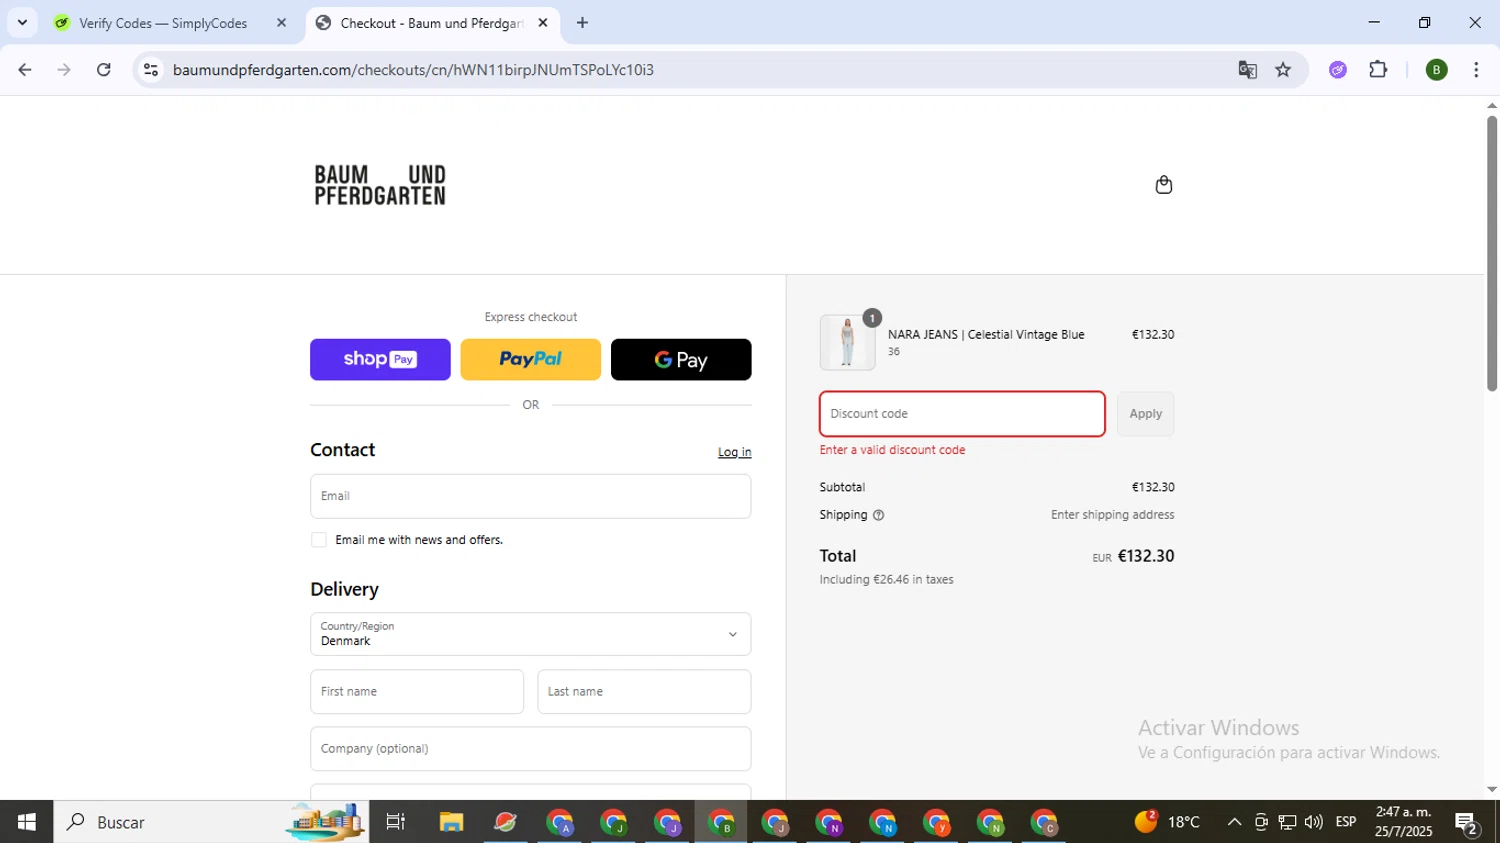Click the Log in link
1500x843 pixels.
(734, 452)
